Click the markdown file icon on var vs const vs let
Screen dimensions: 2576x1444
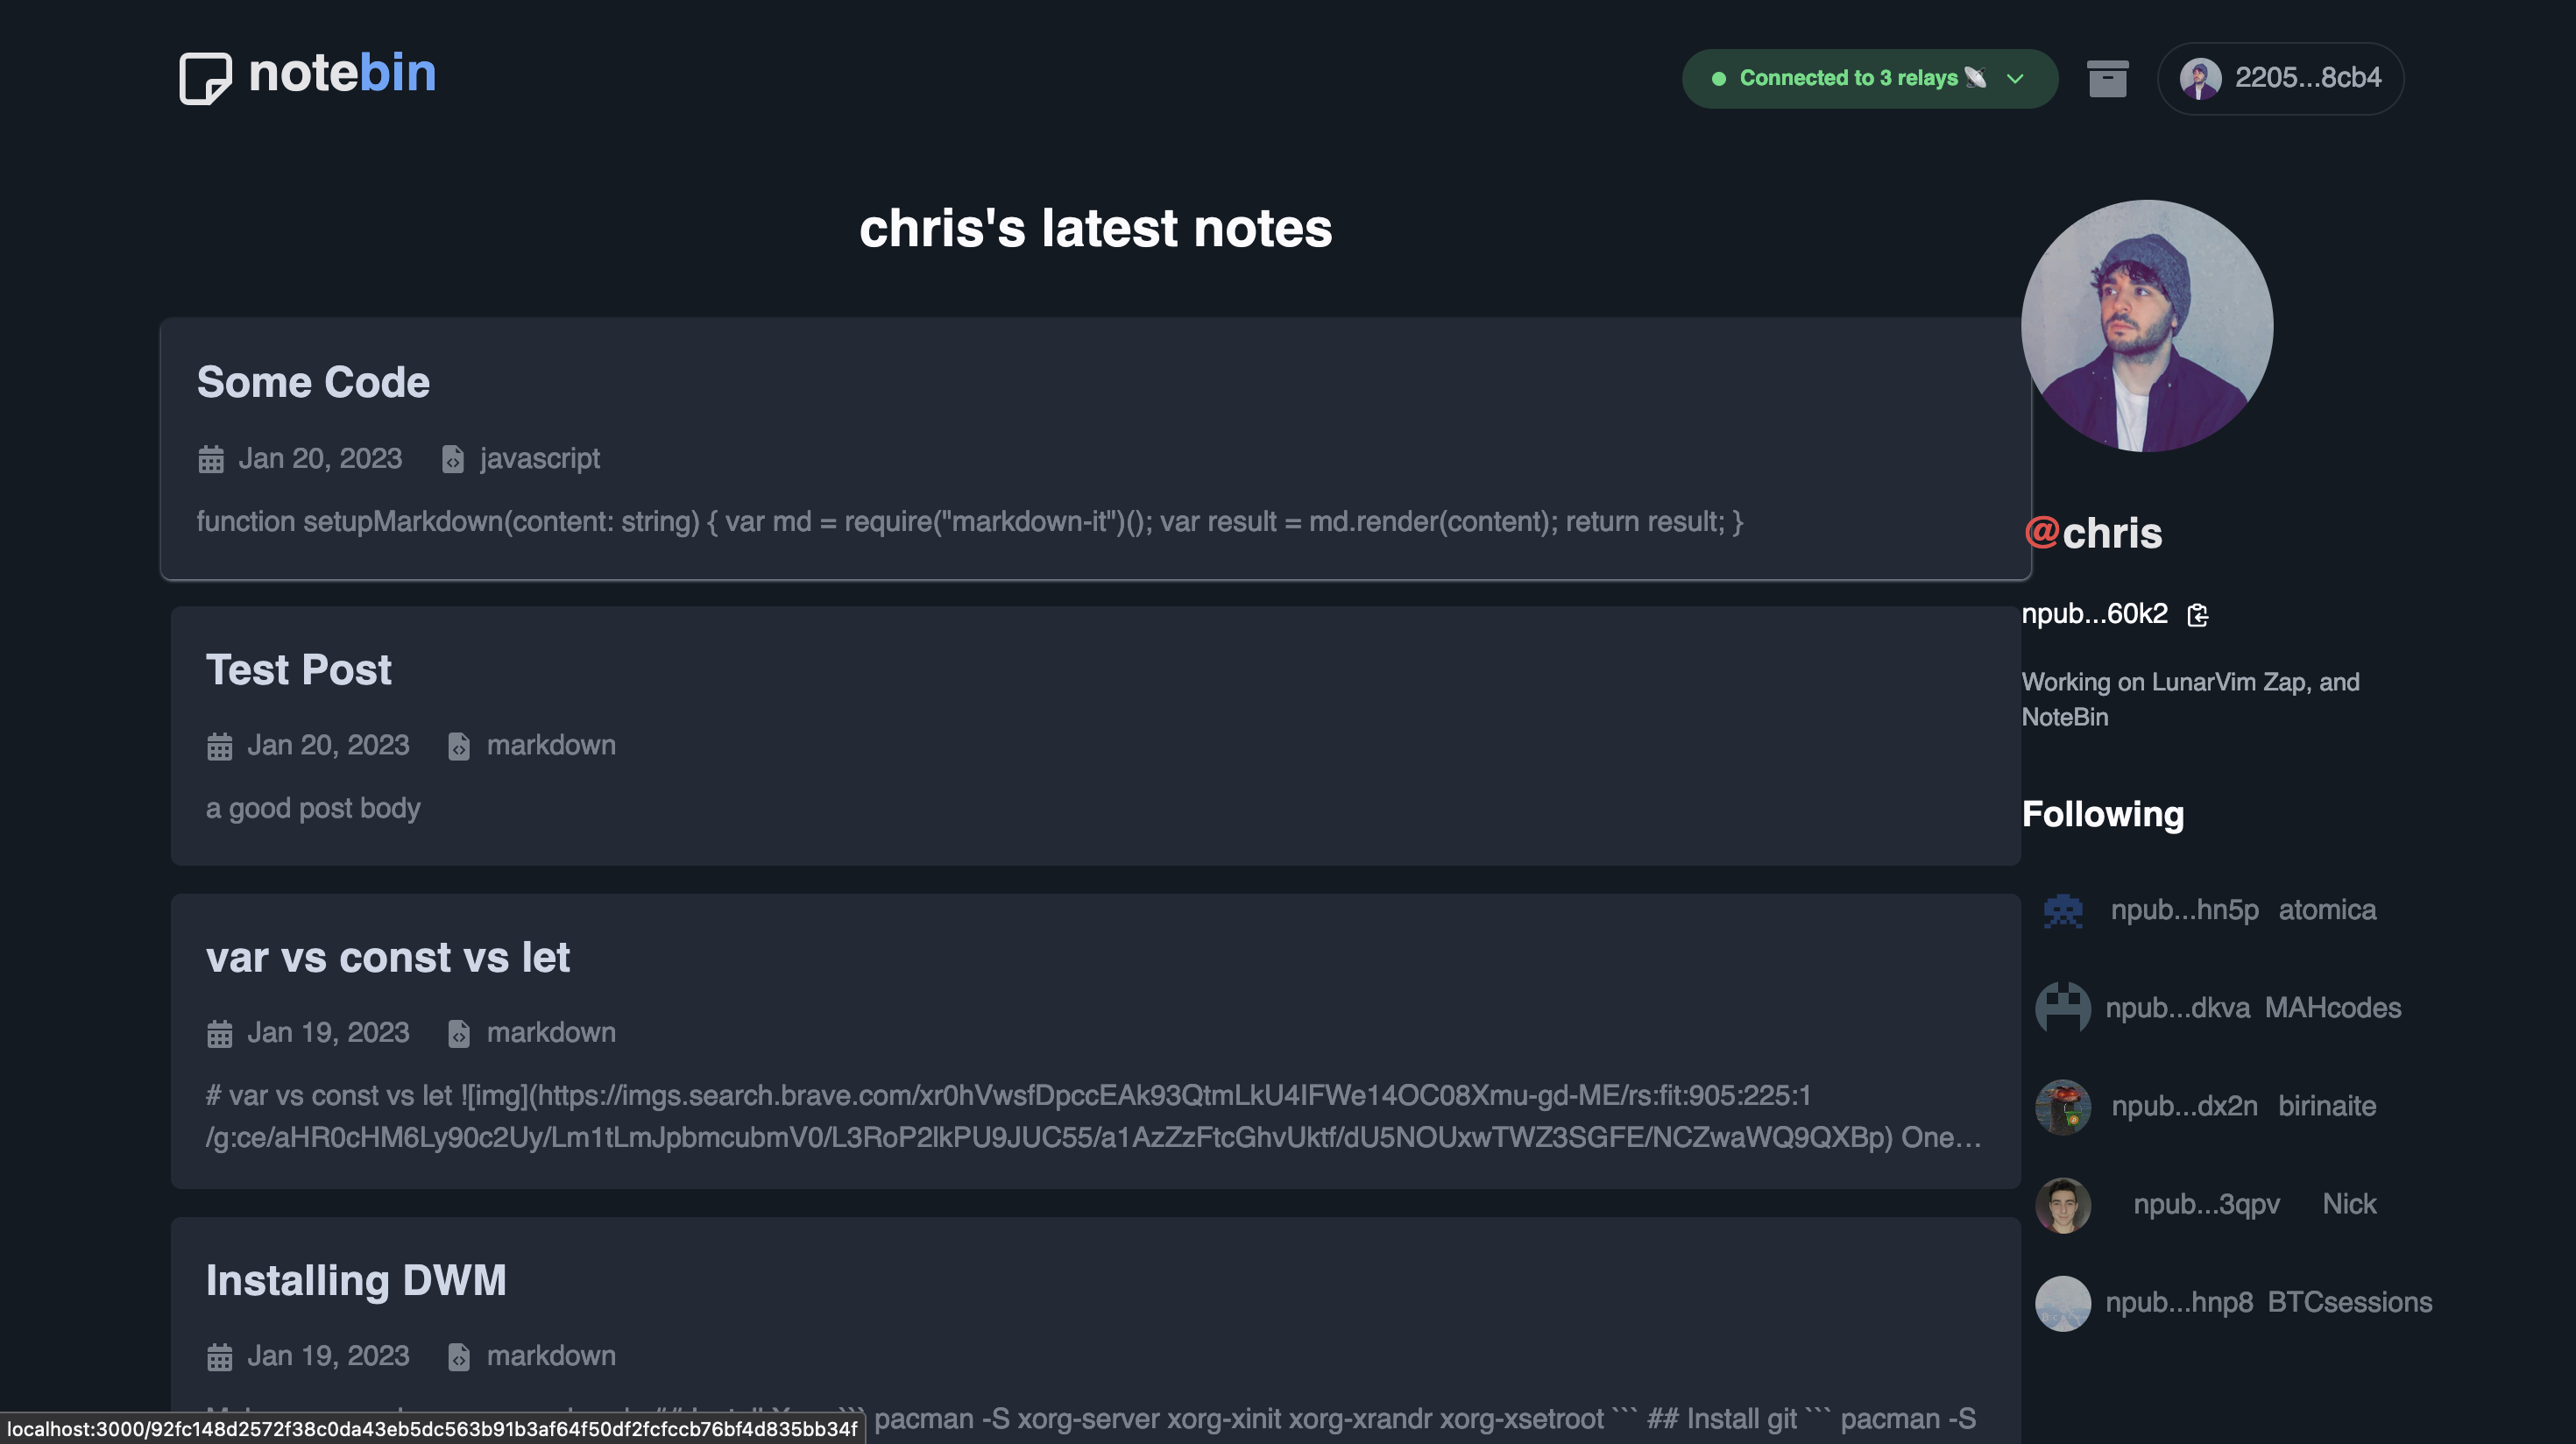tap(459, 1033)
